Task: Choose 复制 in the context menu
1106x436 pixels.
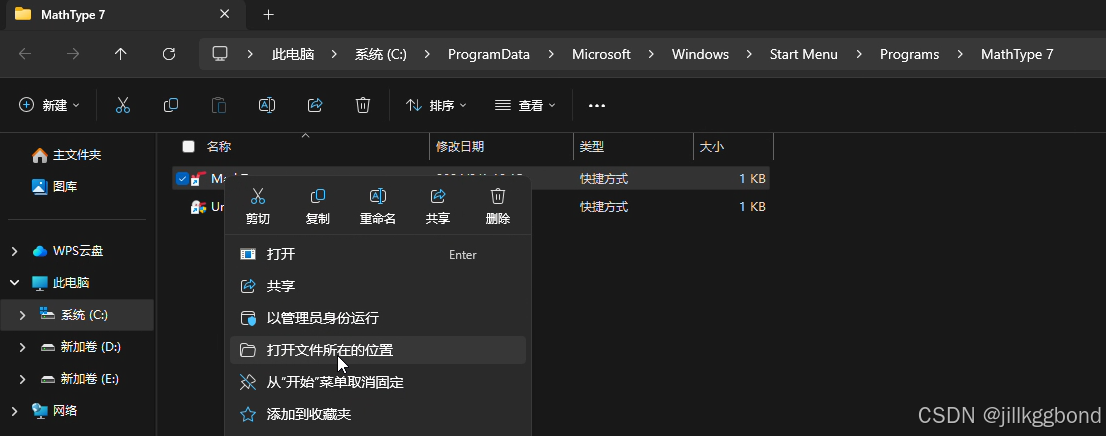Action: pyautogui.click(x=317, y=207)
